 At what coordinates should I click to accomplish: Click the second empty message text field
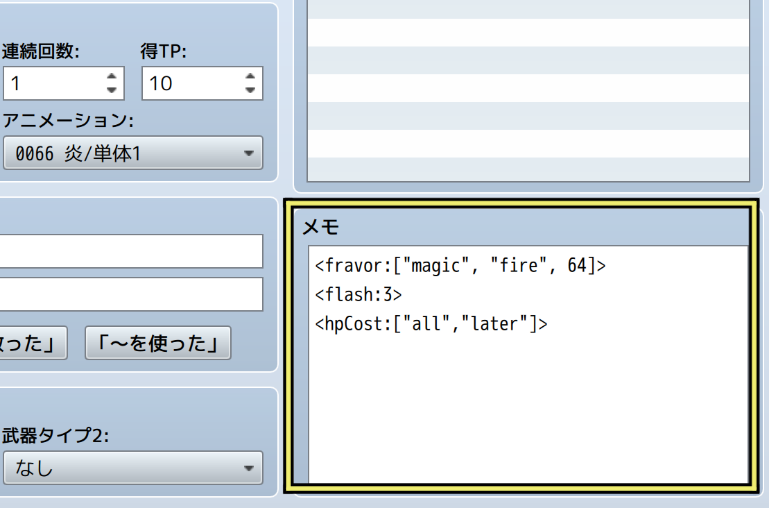coord(130,294)
